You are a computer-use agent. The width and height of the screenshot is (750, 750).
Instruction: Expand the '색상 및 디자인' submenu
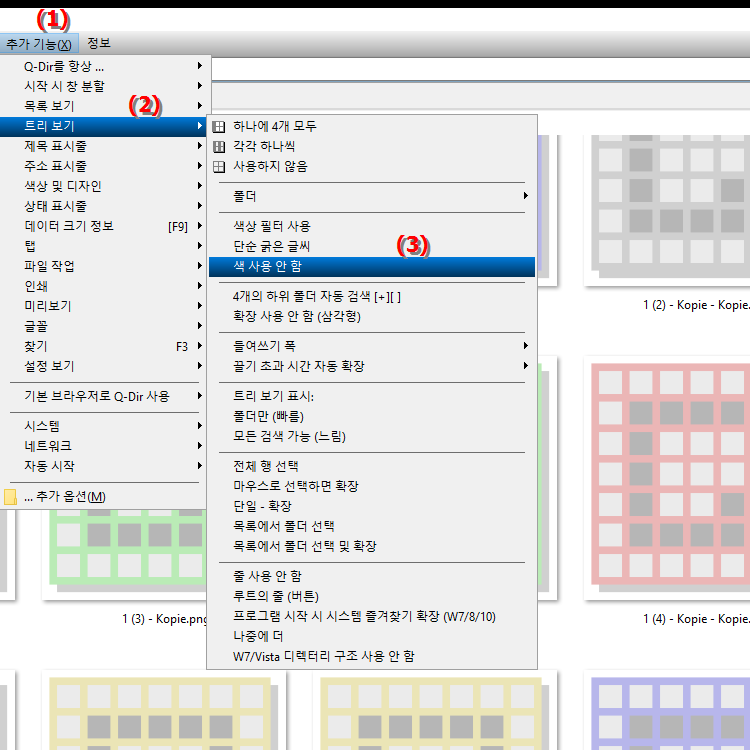click(x=103, y=186)
